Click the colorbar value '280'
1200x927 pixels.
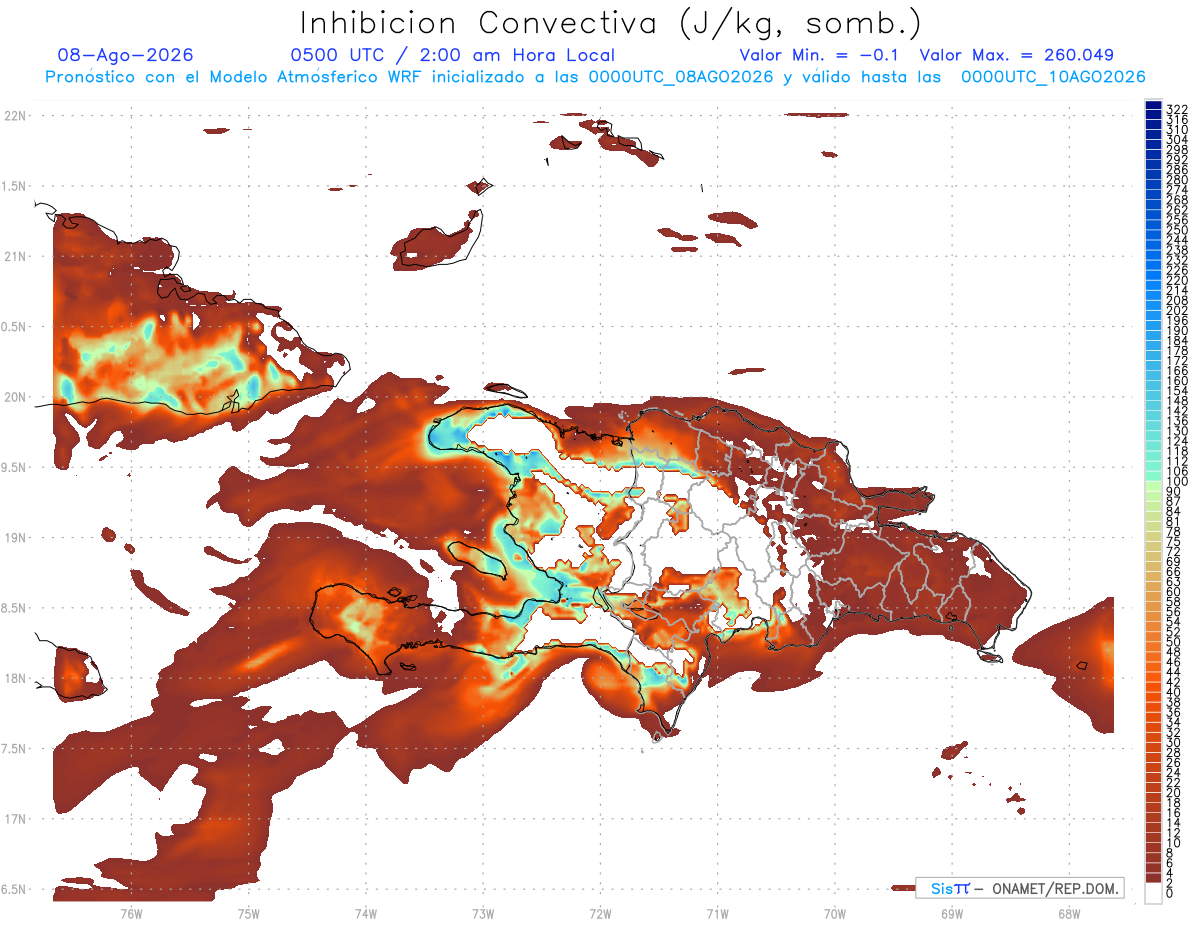(1177, 179)
